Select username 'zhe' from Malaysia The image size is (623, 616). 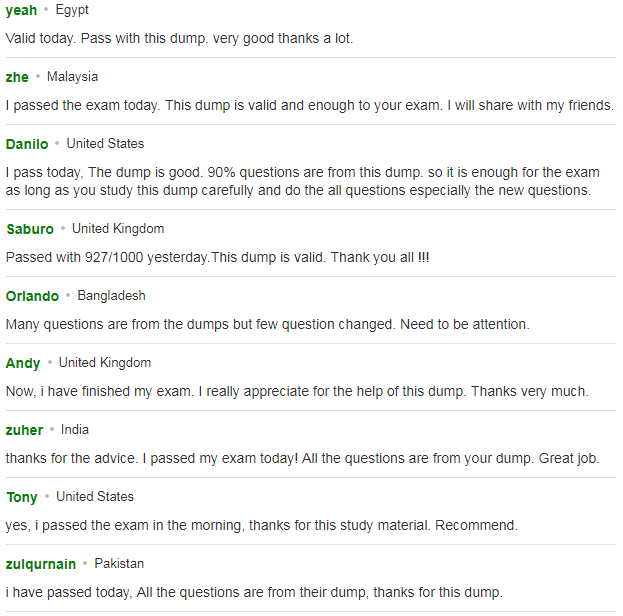[17, 77]
